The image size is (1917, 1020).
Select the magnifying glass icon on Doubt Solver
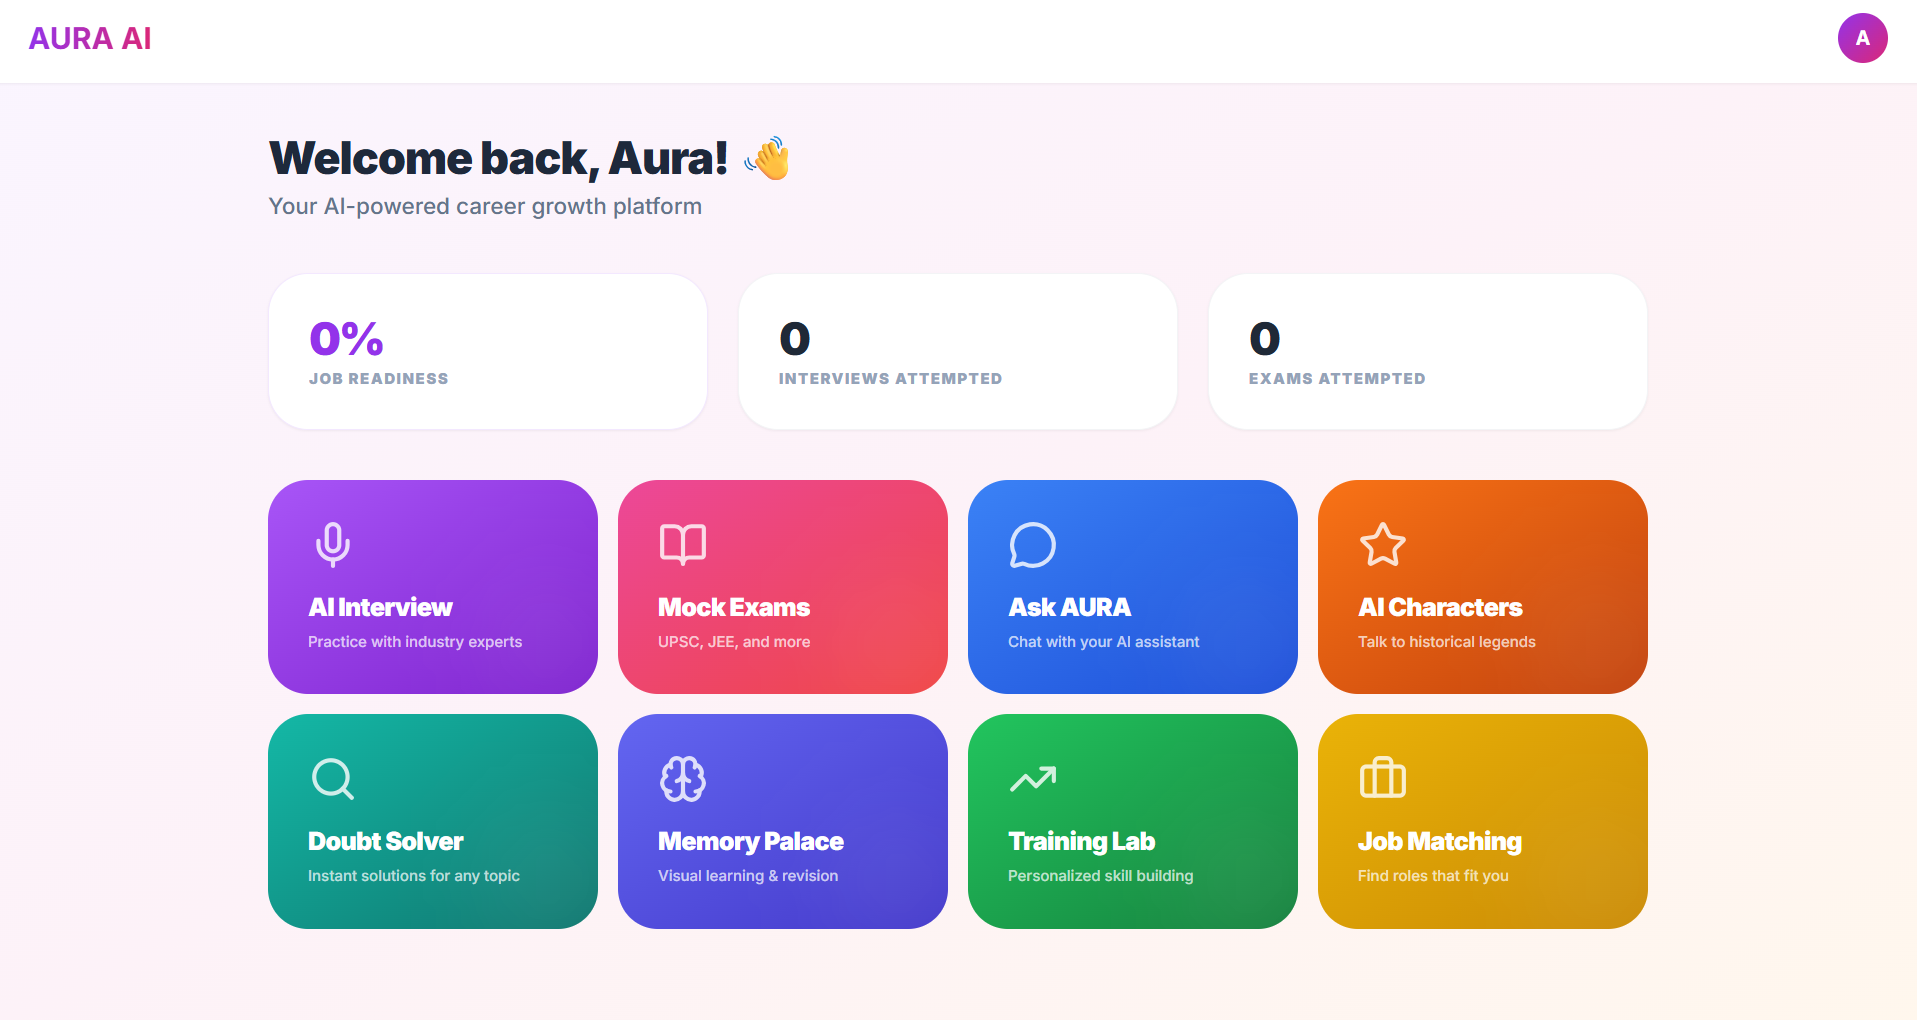tap(331, 779)
